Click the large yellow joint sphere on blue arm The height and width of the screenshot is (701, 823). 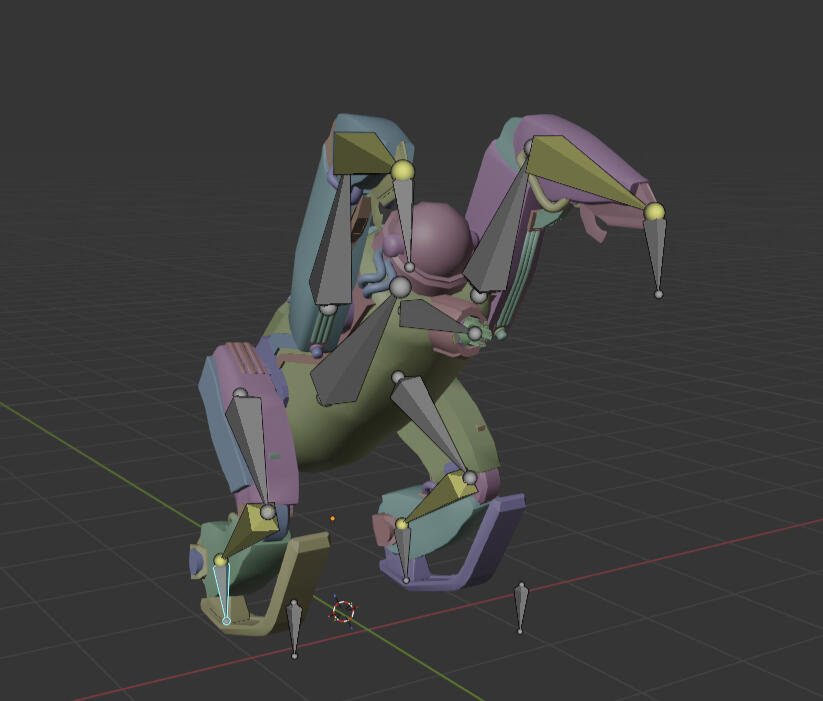click(x=403, y=171)
